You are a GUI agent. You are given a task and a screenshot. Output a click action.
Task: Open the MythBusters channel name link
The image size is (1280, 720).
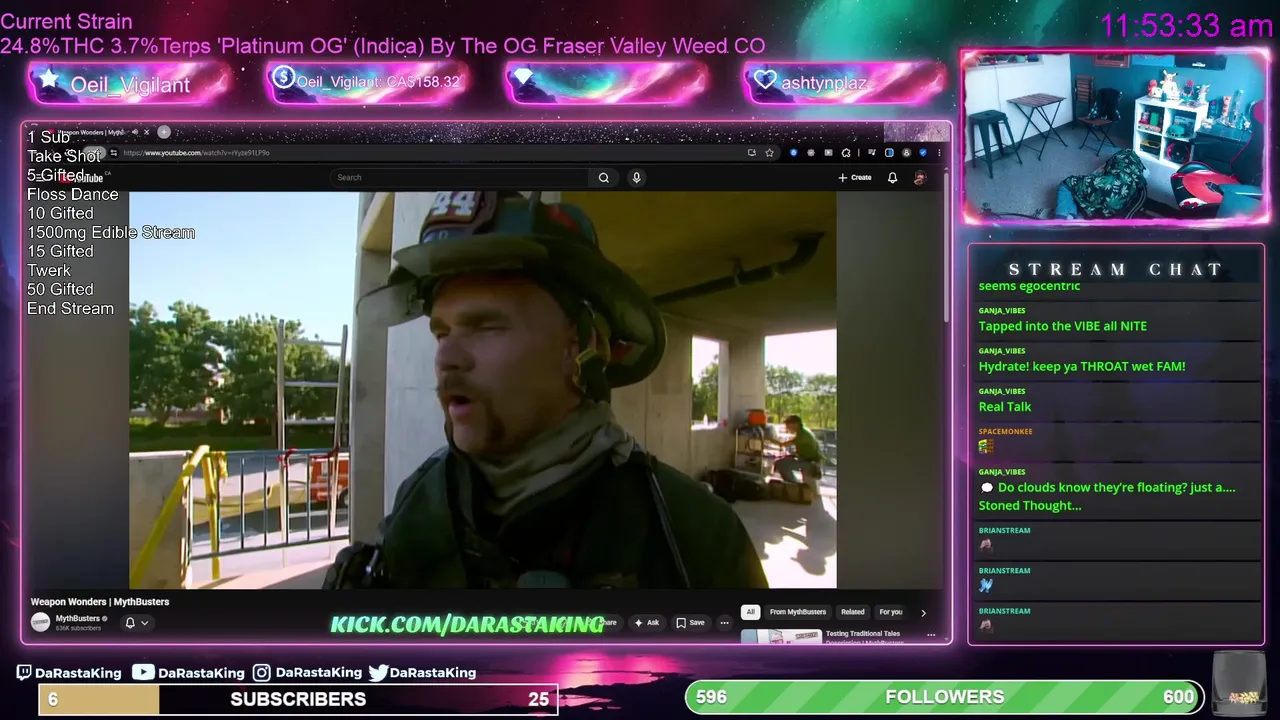click(x=78, y=618)
